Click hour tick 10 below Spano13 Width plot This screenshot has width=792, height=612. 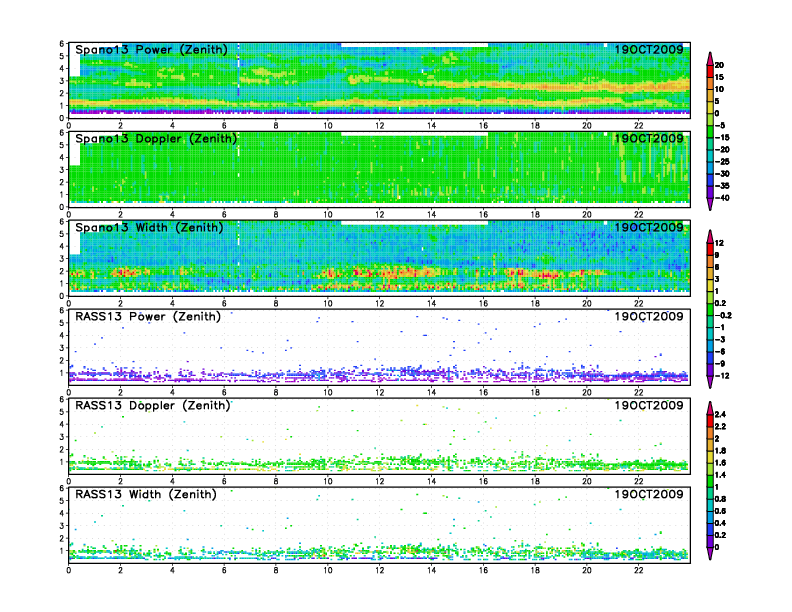coord(328,303)
